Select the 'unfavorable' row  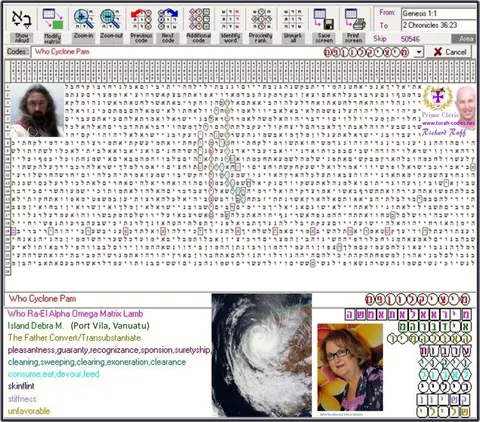click(x=29, y=411)
